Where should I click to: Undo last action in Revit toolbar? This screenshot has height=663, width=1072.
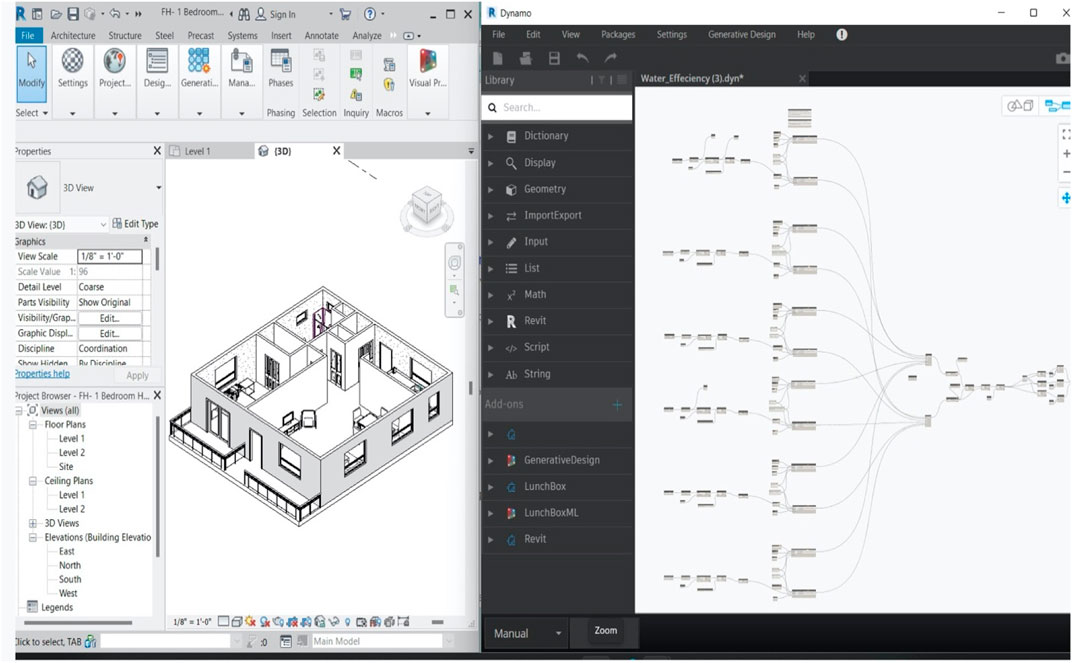coord(115,14)
